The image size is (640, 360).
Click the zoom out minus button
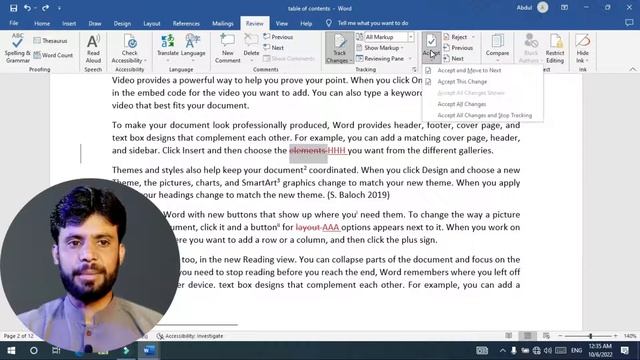point(560,336)
